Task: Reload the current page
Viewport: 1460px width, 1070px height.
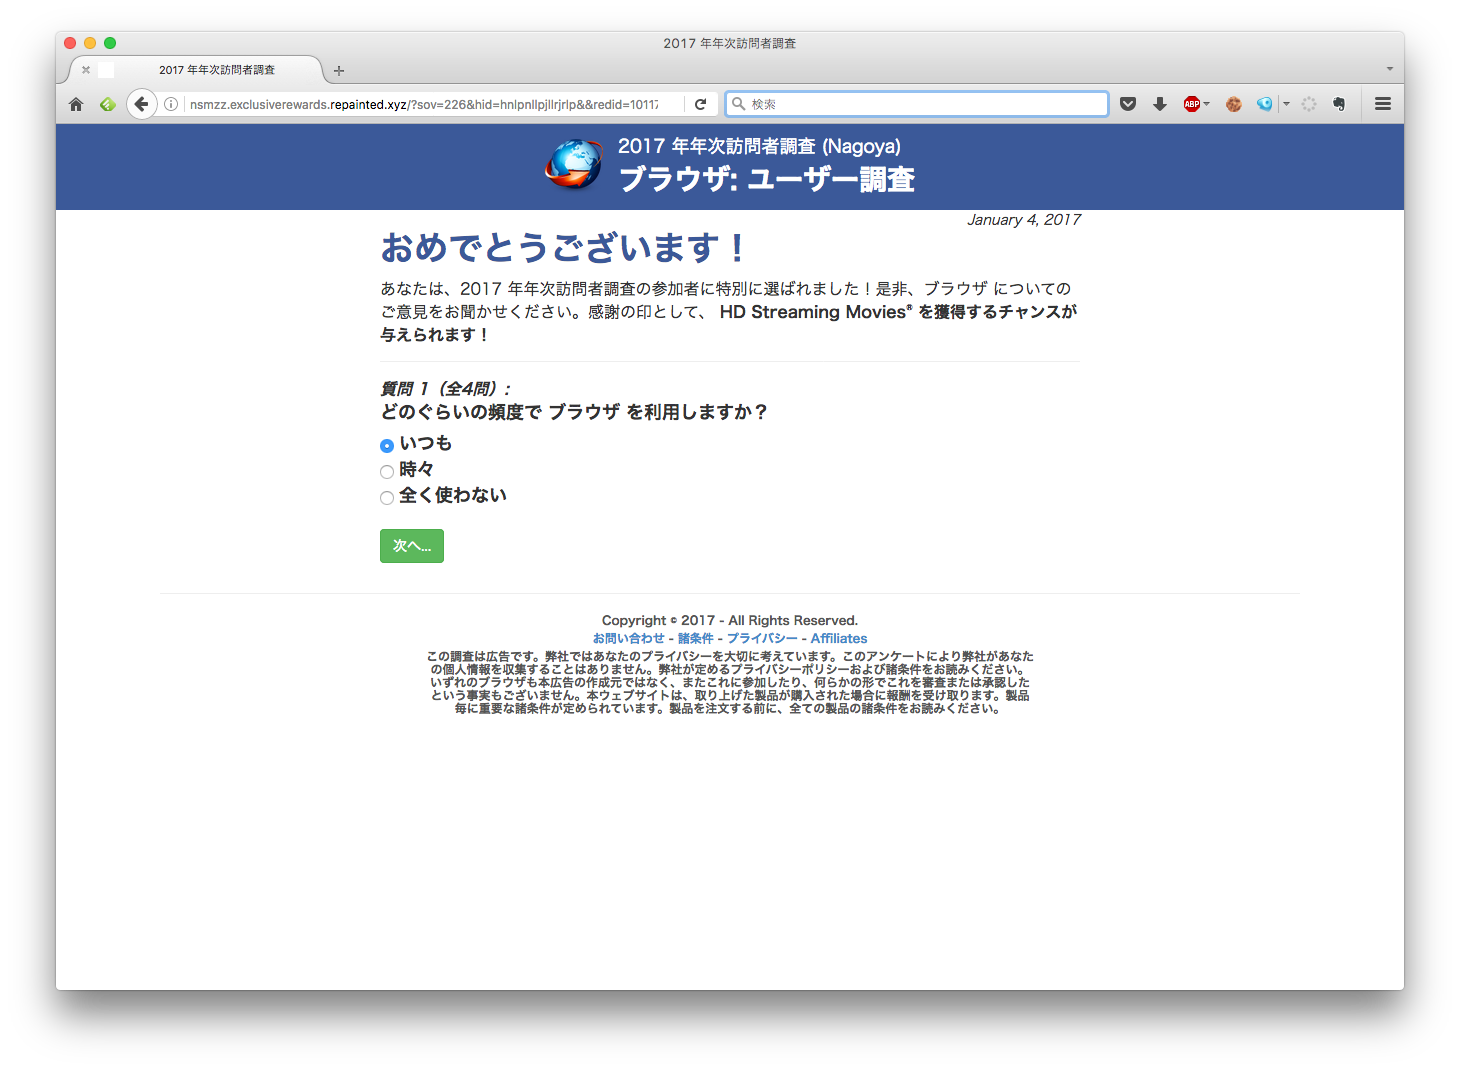Action: click(x=701, y=104)
